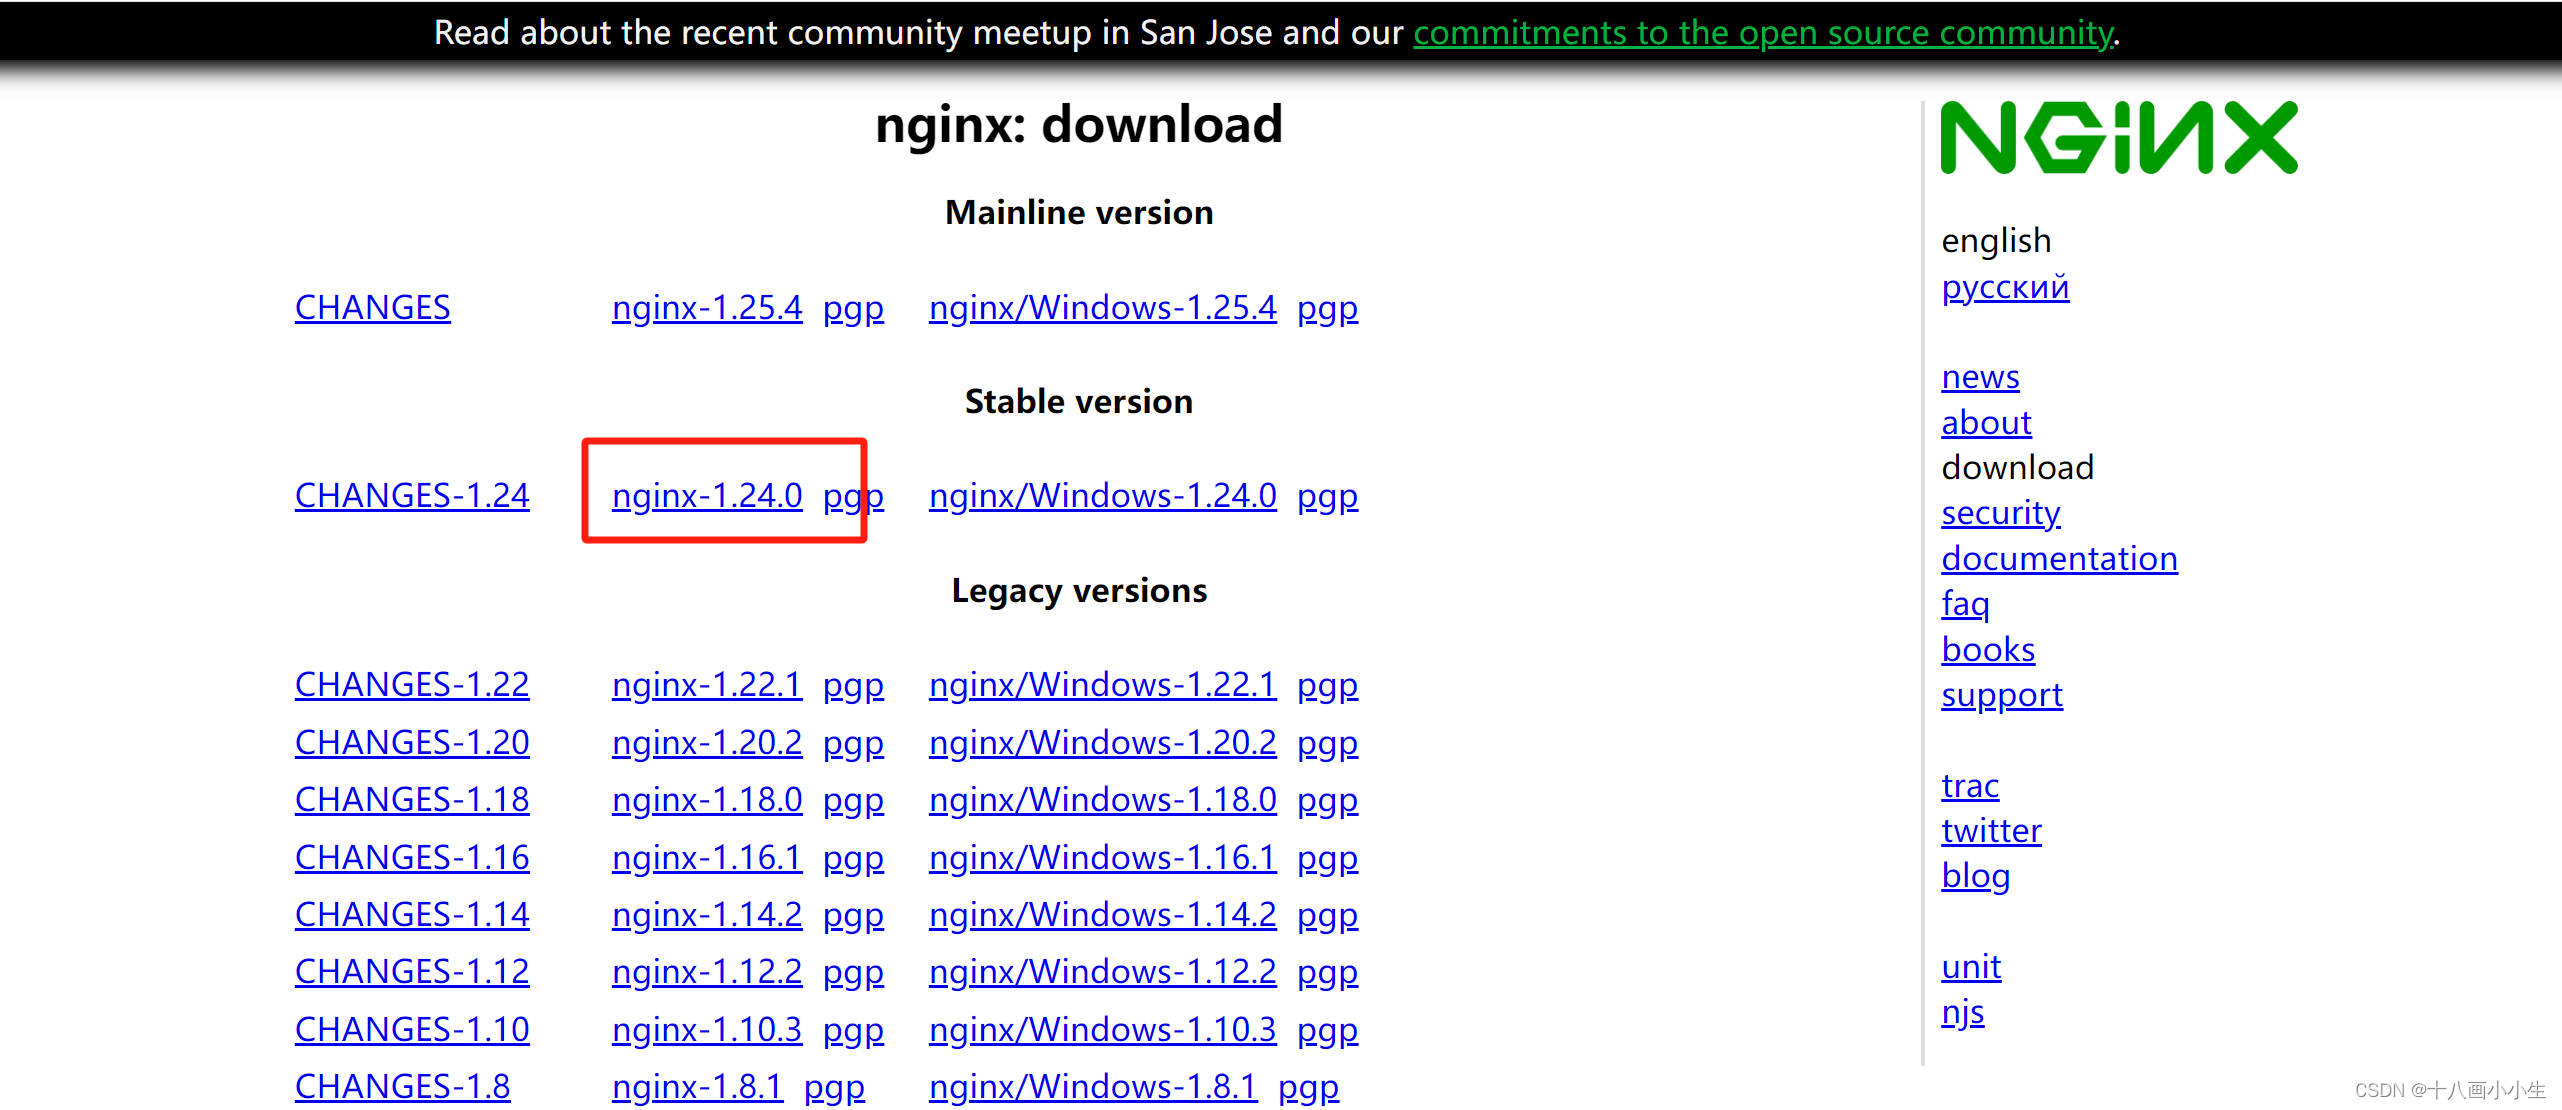Download nginx/Windows-1.16.1
Viewport: 2562px width, 1110px height.
click(1102, 857)
